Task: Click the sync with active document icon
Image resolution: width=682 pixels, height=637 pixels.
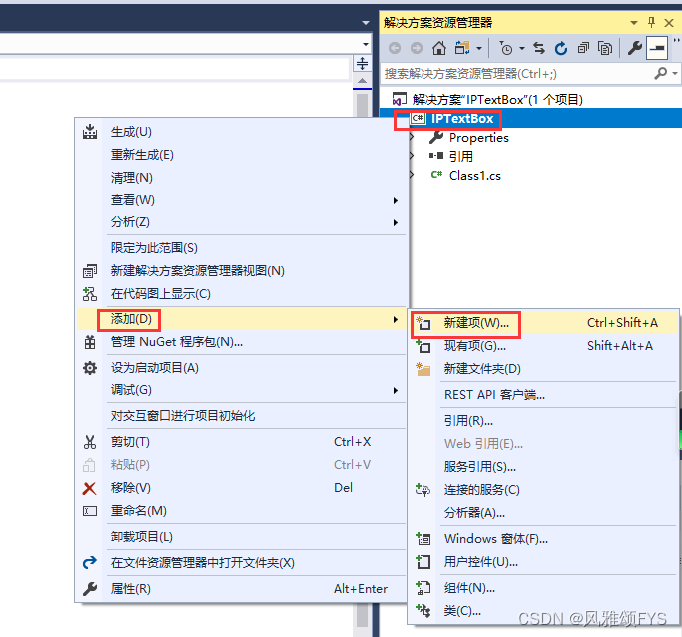Action: click(x=539, y=48)
